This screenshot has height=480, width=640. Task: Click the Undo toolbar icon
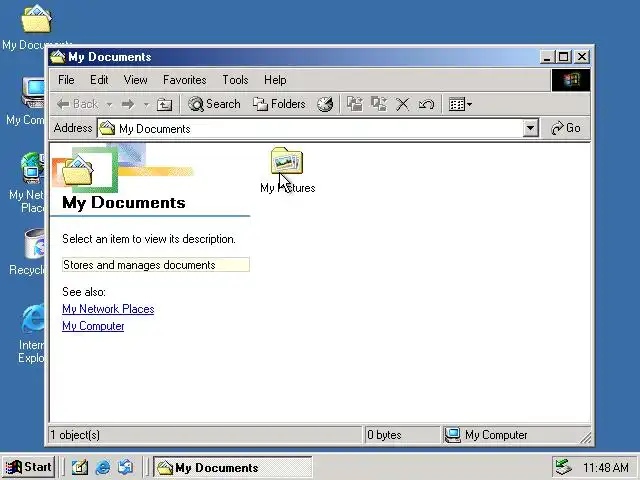point(426,104)
